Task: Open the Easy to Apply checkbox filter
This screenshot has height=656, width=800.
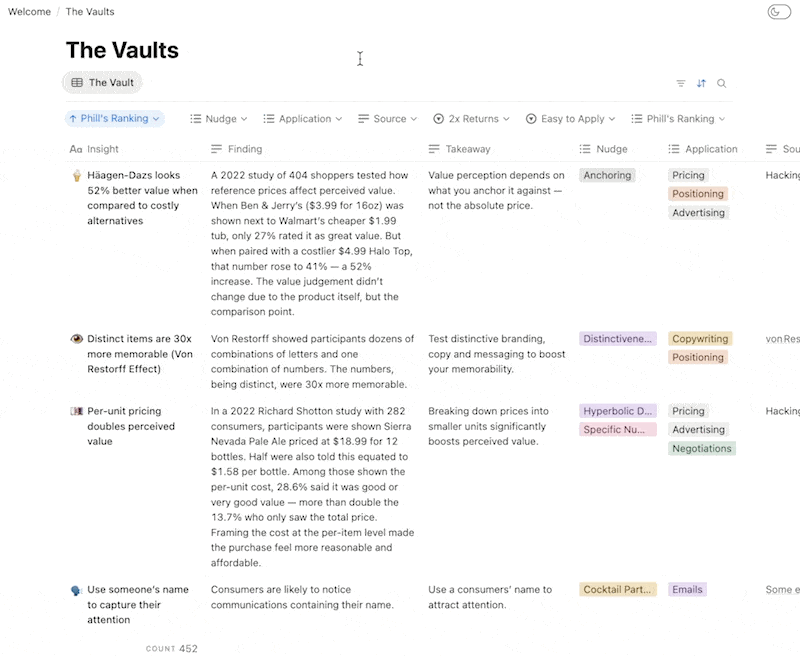Action: [x=570, y=119]
